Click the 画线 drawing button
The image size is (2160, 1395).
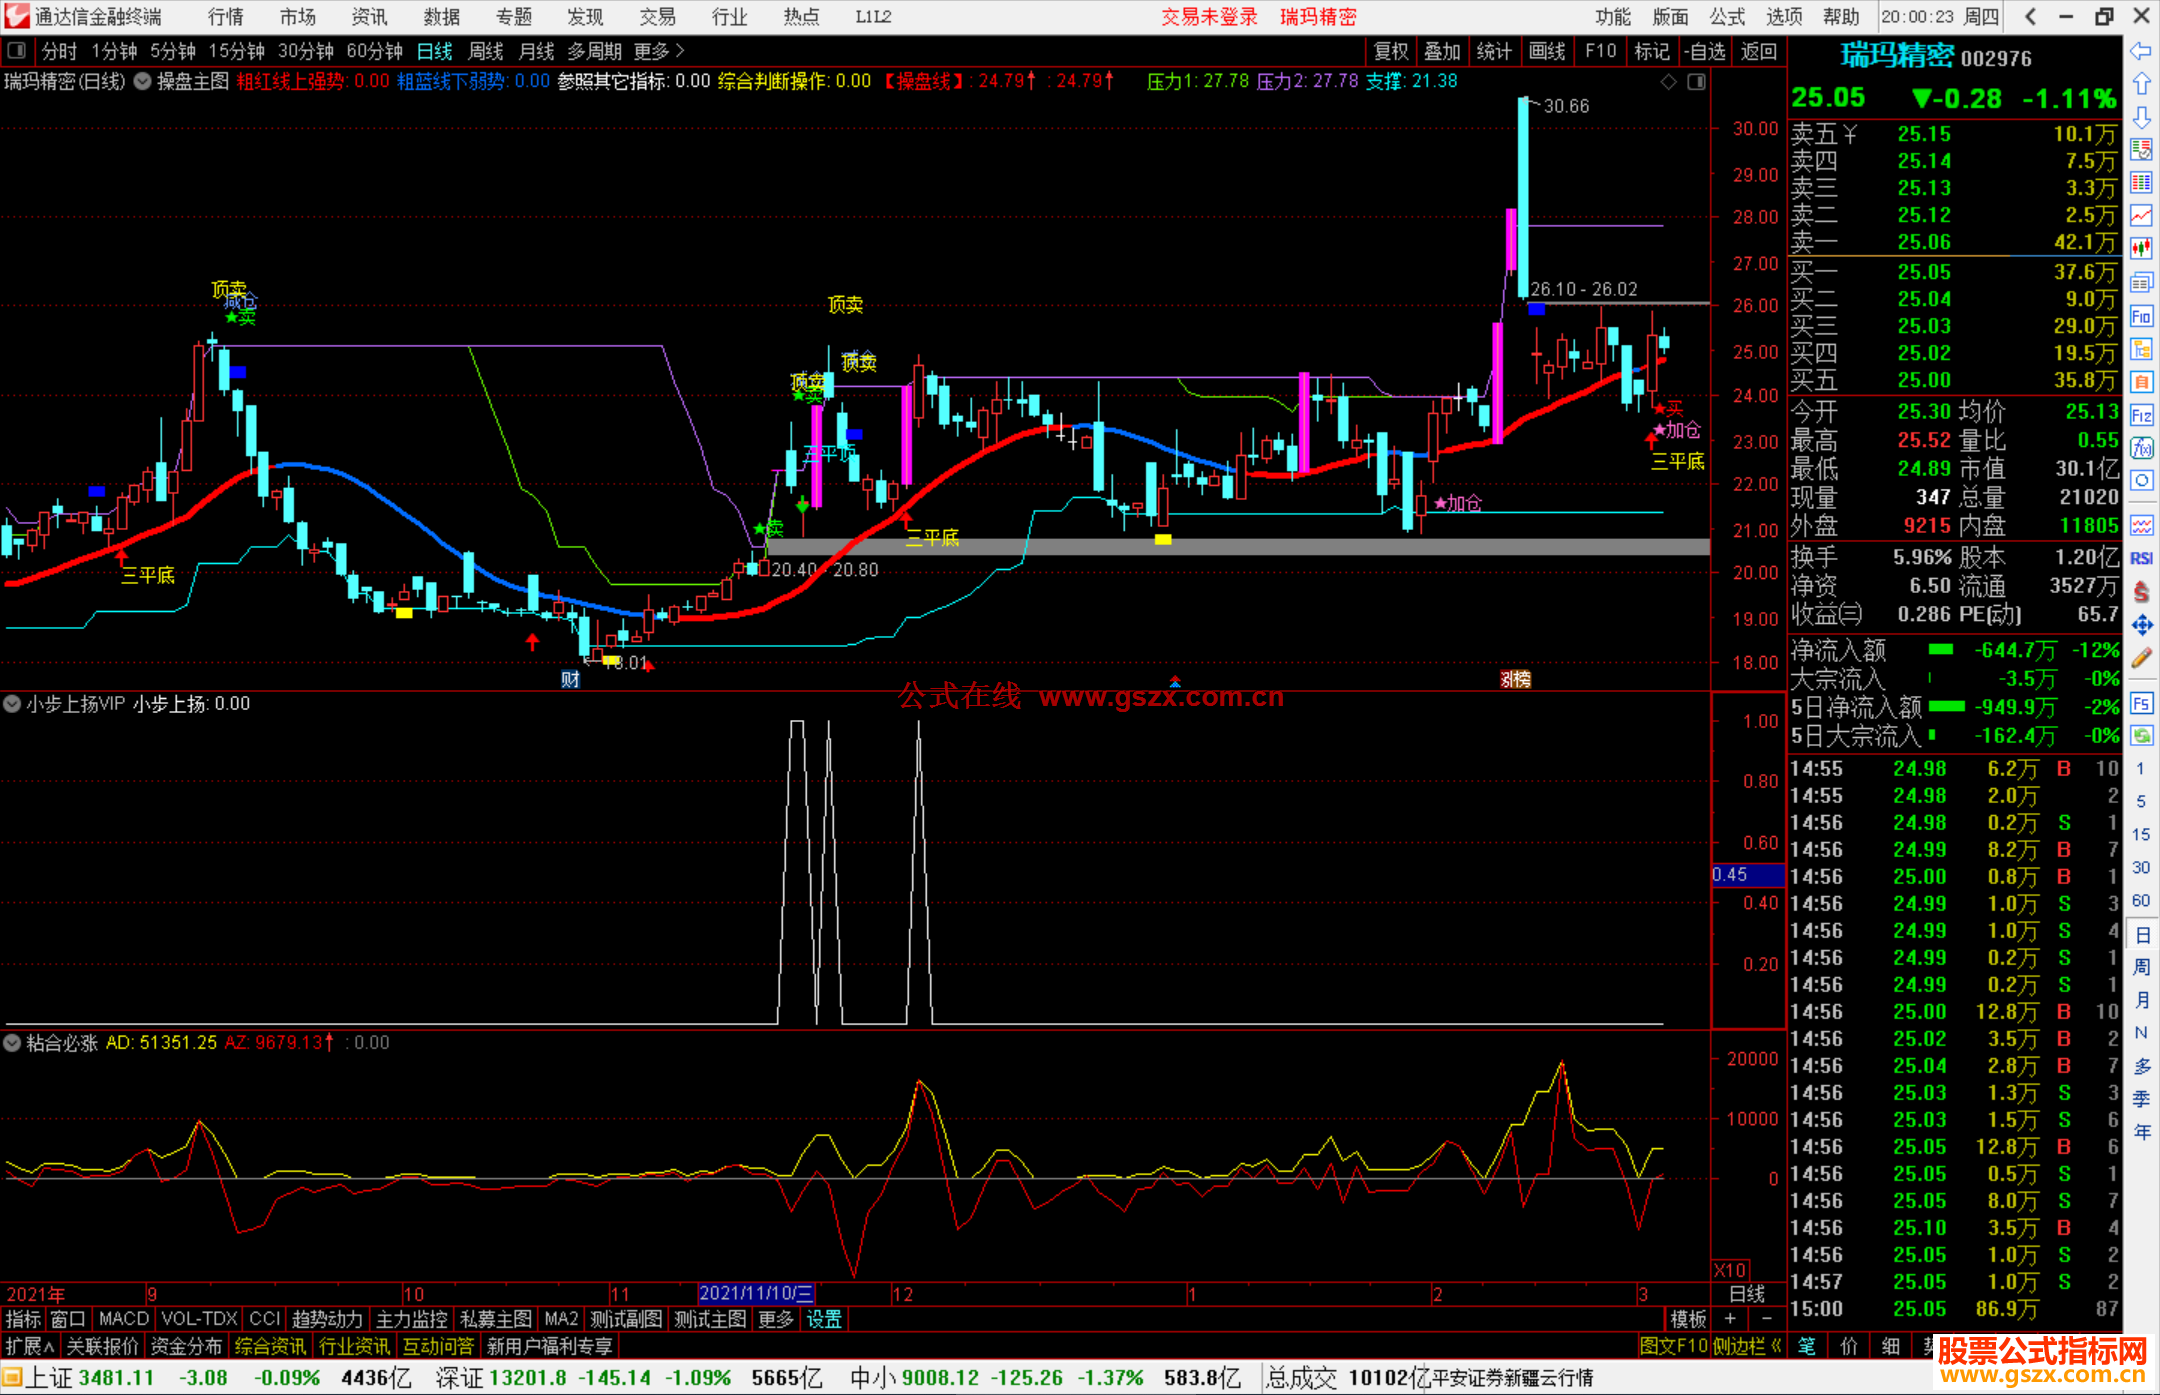[x=1547, y=51]
